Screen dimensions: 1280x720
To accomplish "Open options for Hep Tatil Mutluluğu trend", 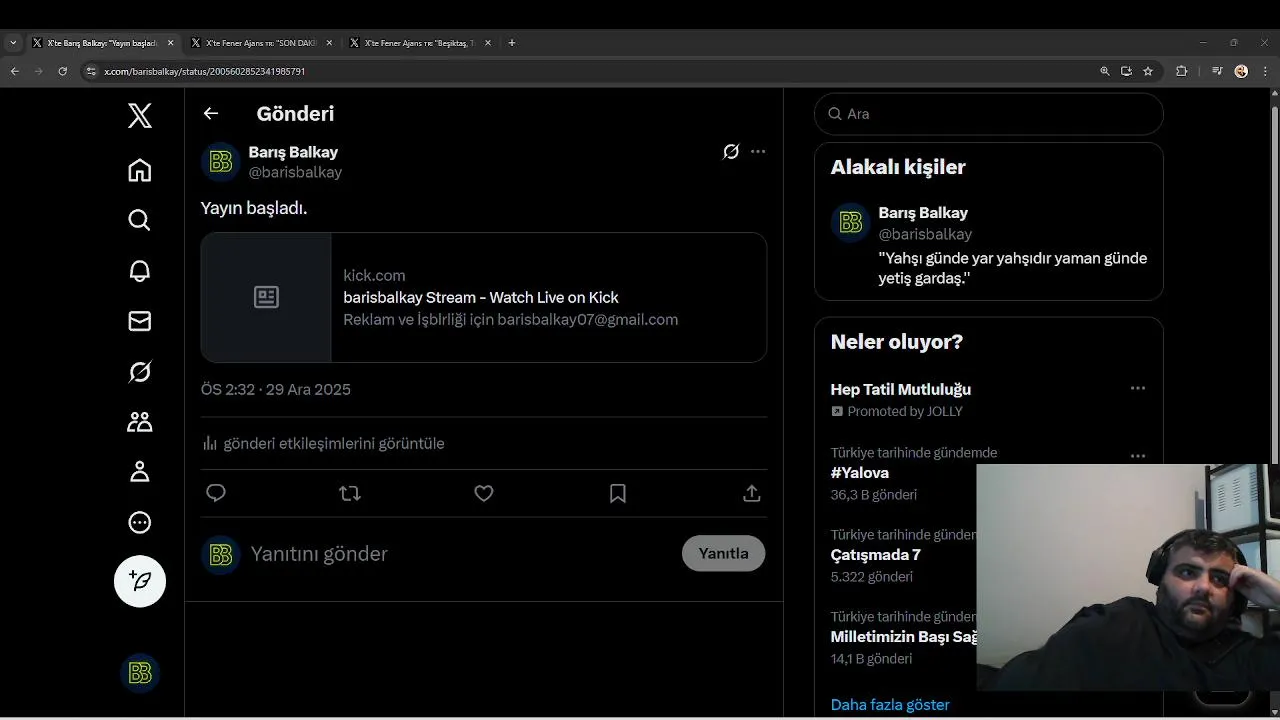I will (x=1138, y=388).
